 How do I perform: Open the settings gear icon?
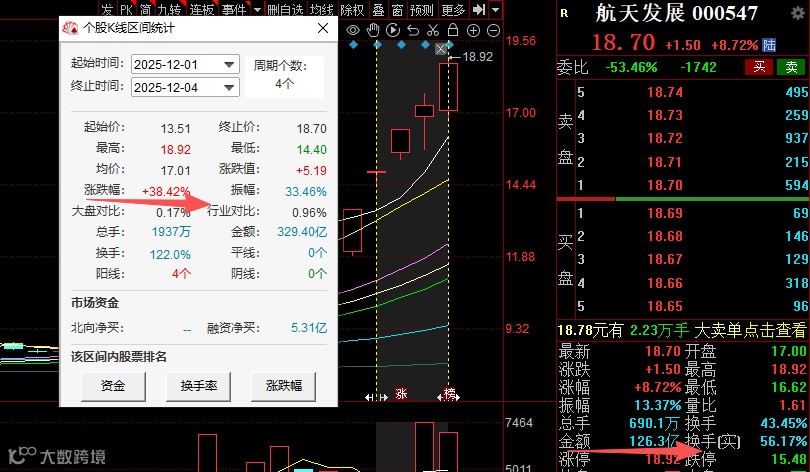pos(798,13)
